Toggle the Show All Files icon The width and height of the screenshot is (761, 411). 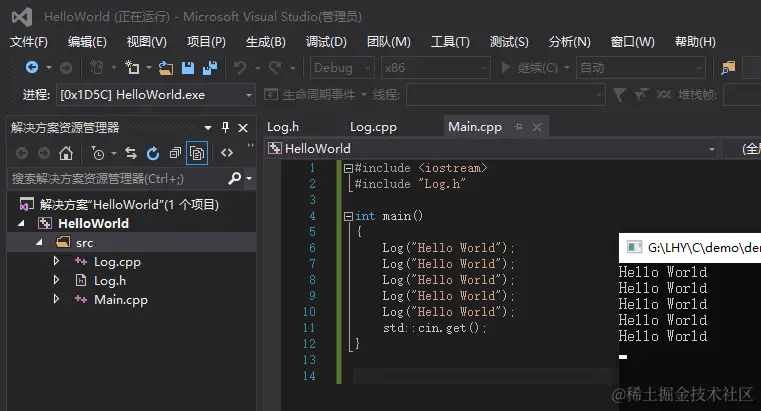[x=197, y=153]
